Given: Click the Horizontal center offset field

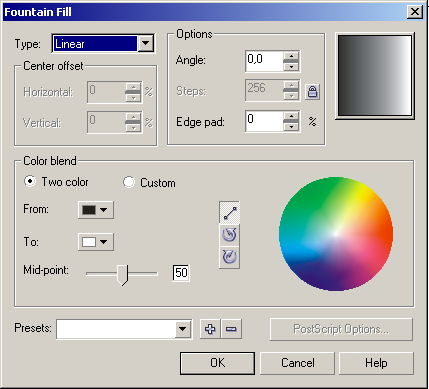Looking at the screenshot, I should (106, 92).
